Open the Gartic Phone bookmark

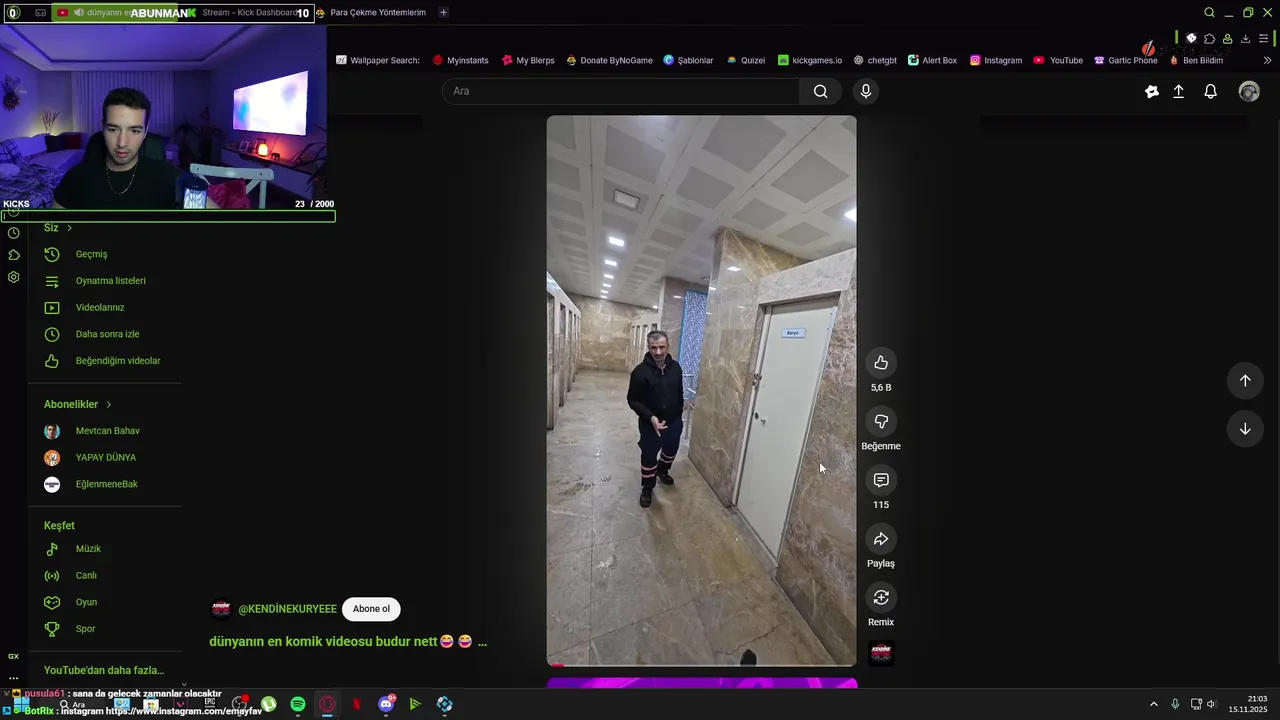tap(1126, 60)
